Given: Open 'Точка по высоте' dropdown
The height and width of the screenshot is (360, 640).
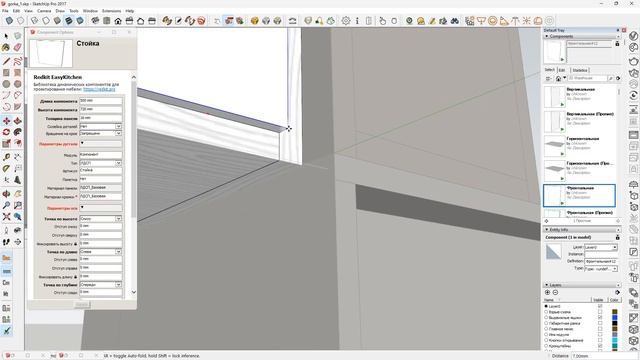Looking at the screenshot, I should pos(101,219).
